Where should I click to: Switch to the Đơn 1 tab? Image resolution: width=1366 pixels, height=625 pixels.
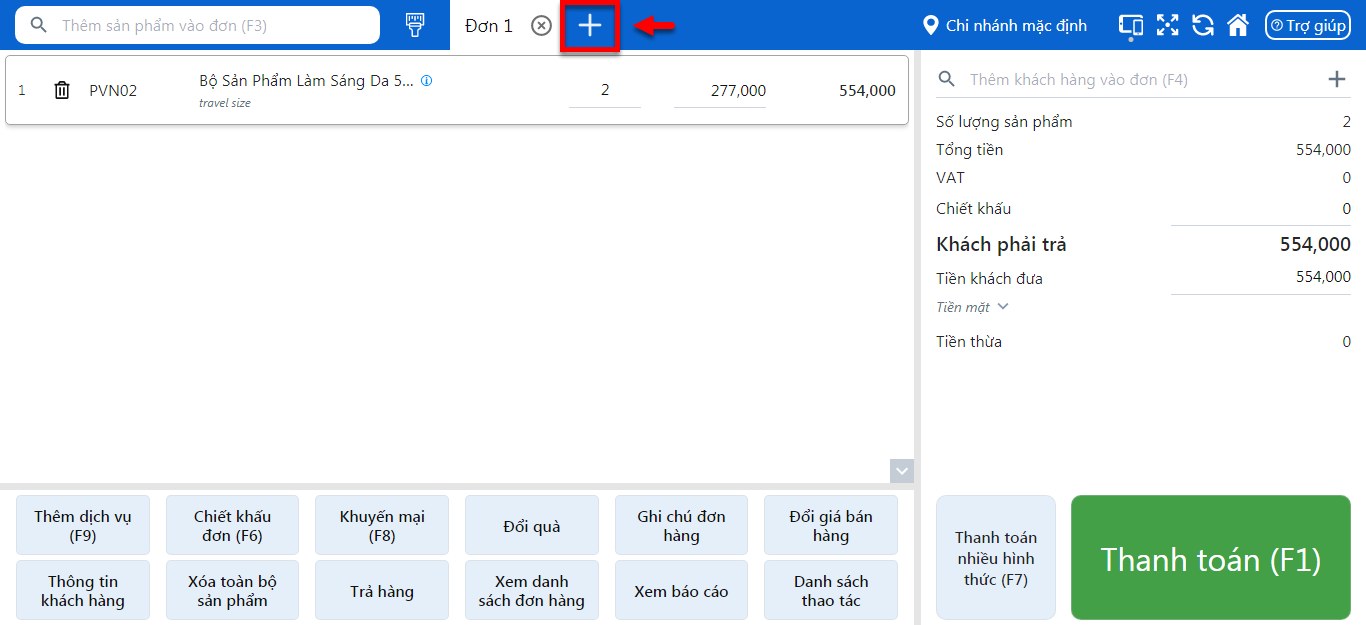pos(489,26)
